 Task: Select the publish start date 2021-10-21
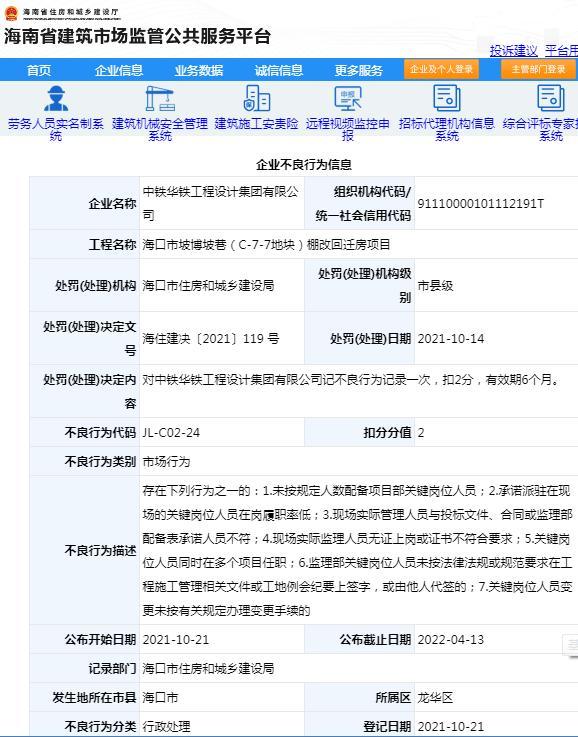176,639
